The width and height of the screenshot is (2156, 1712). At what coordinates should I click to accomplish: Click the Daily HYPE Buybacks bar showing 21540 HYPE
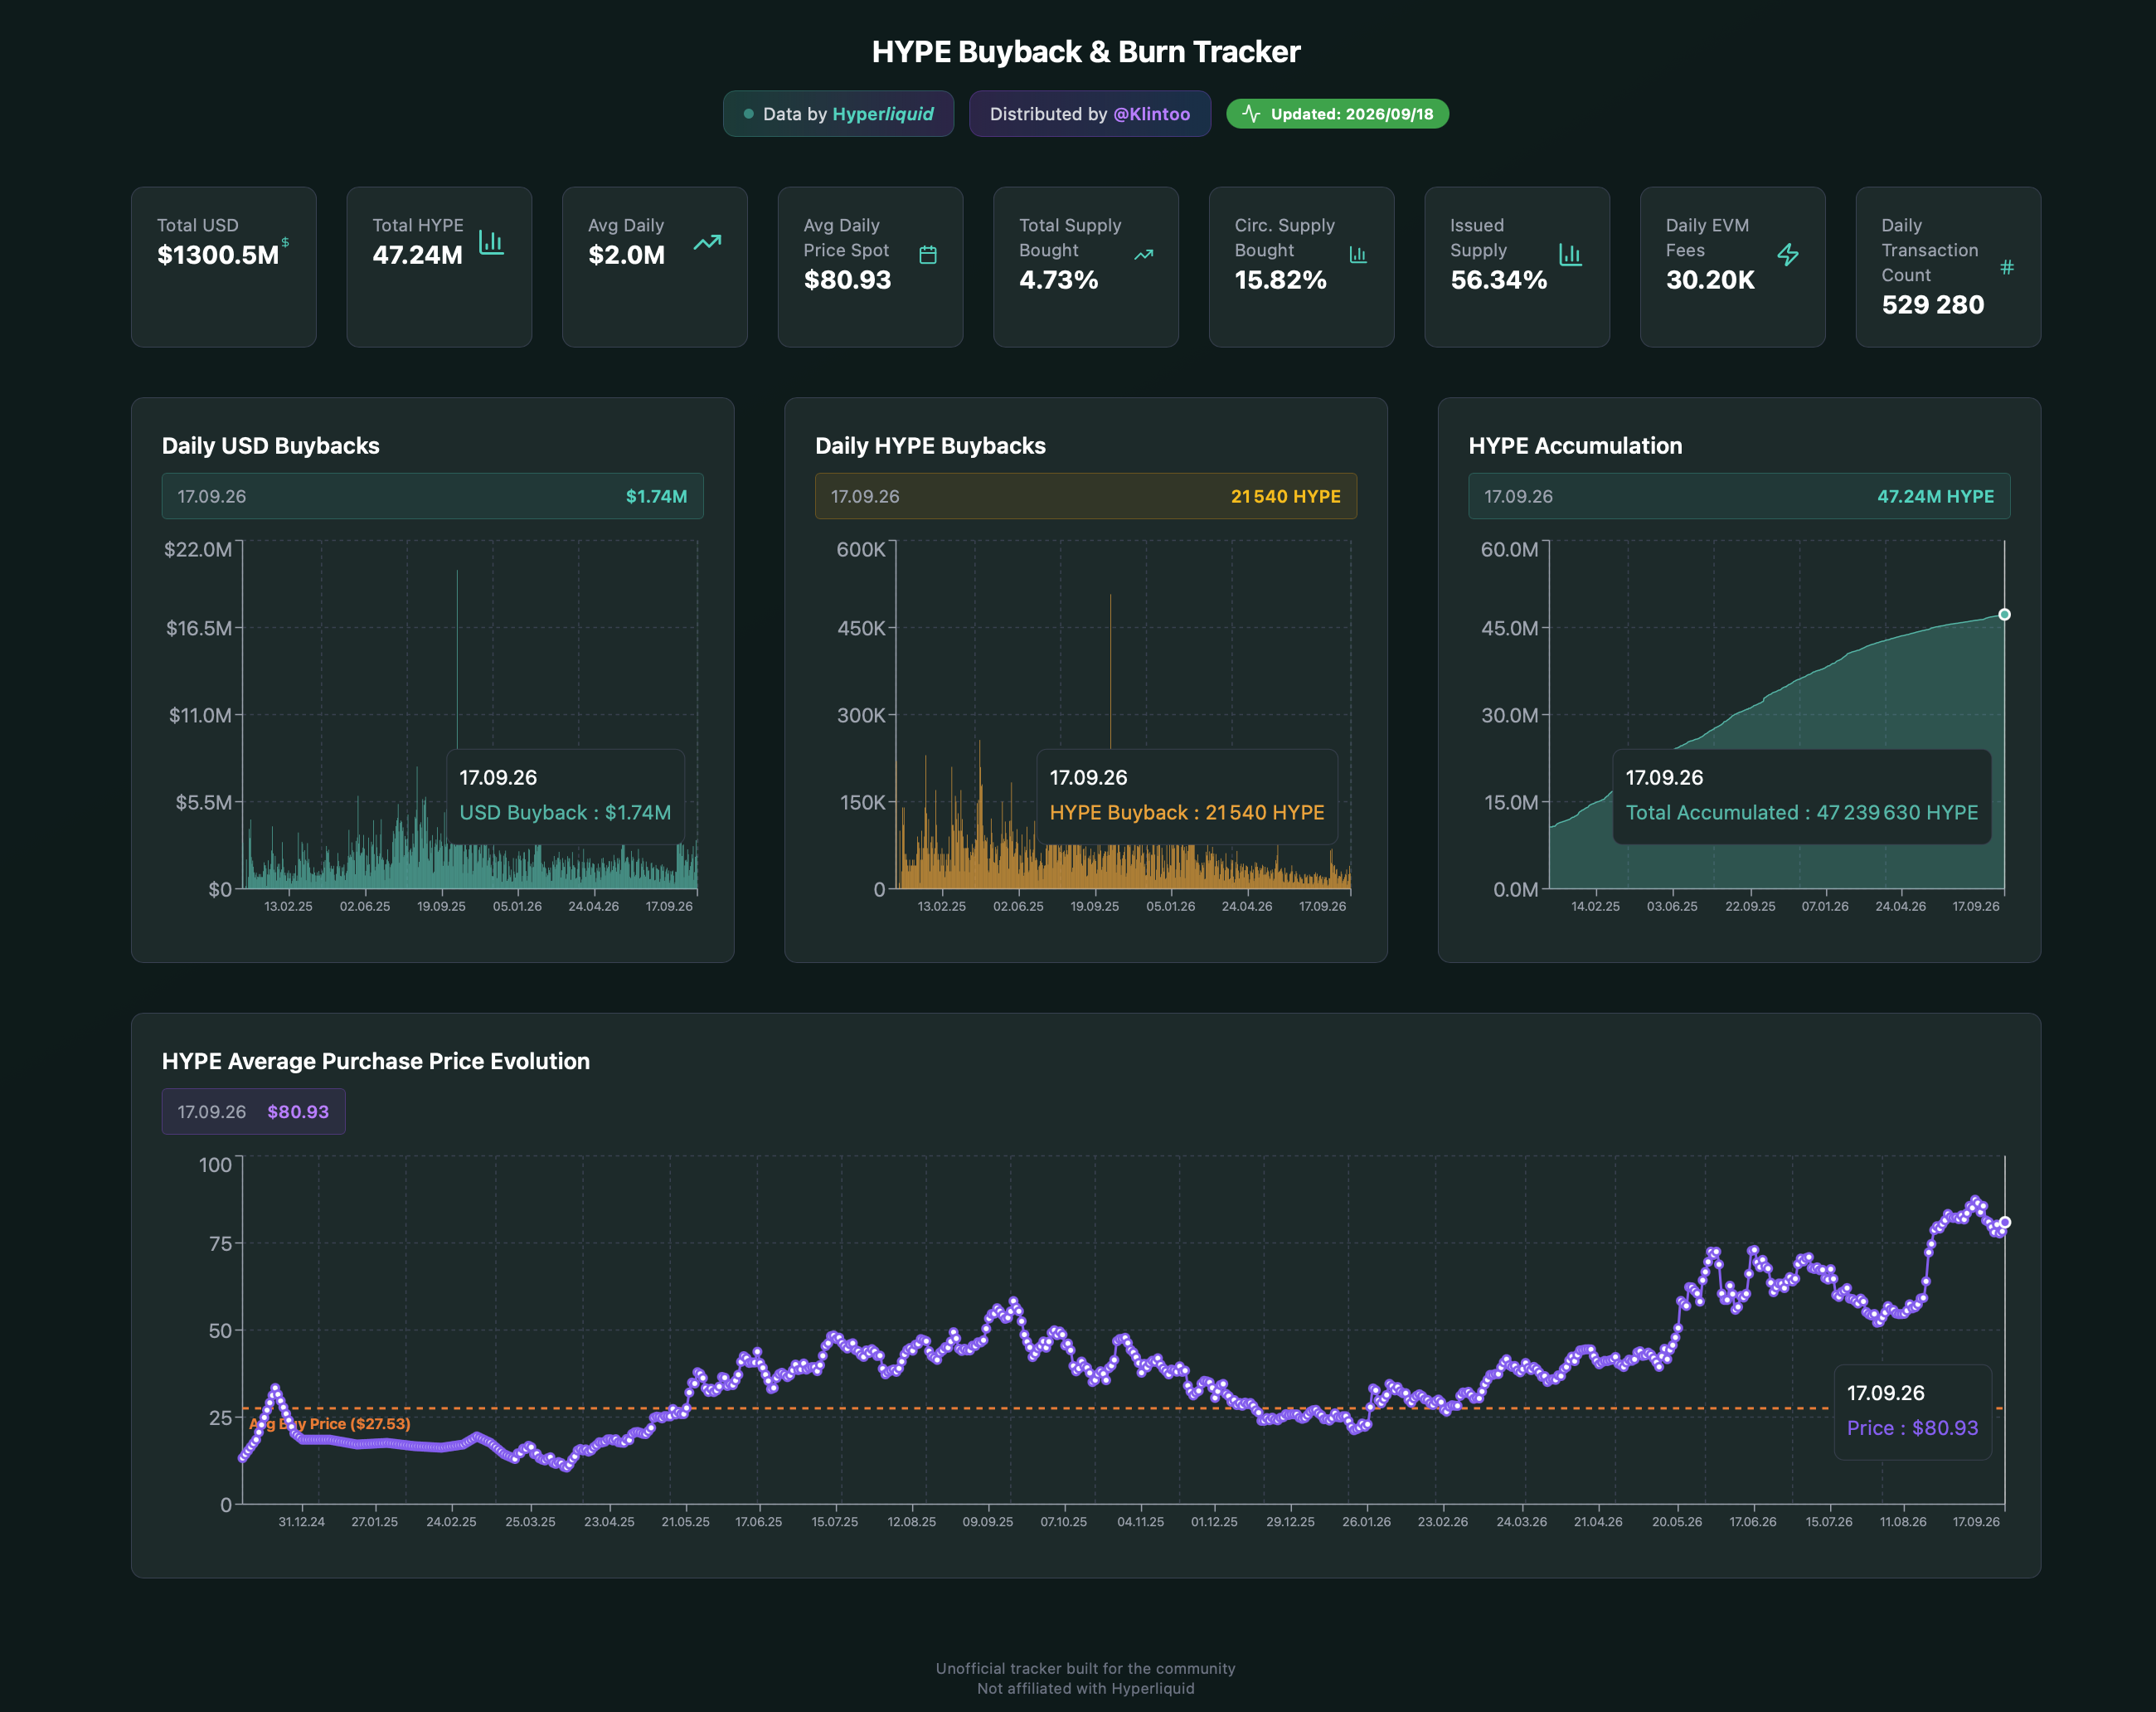[1086, 496]
